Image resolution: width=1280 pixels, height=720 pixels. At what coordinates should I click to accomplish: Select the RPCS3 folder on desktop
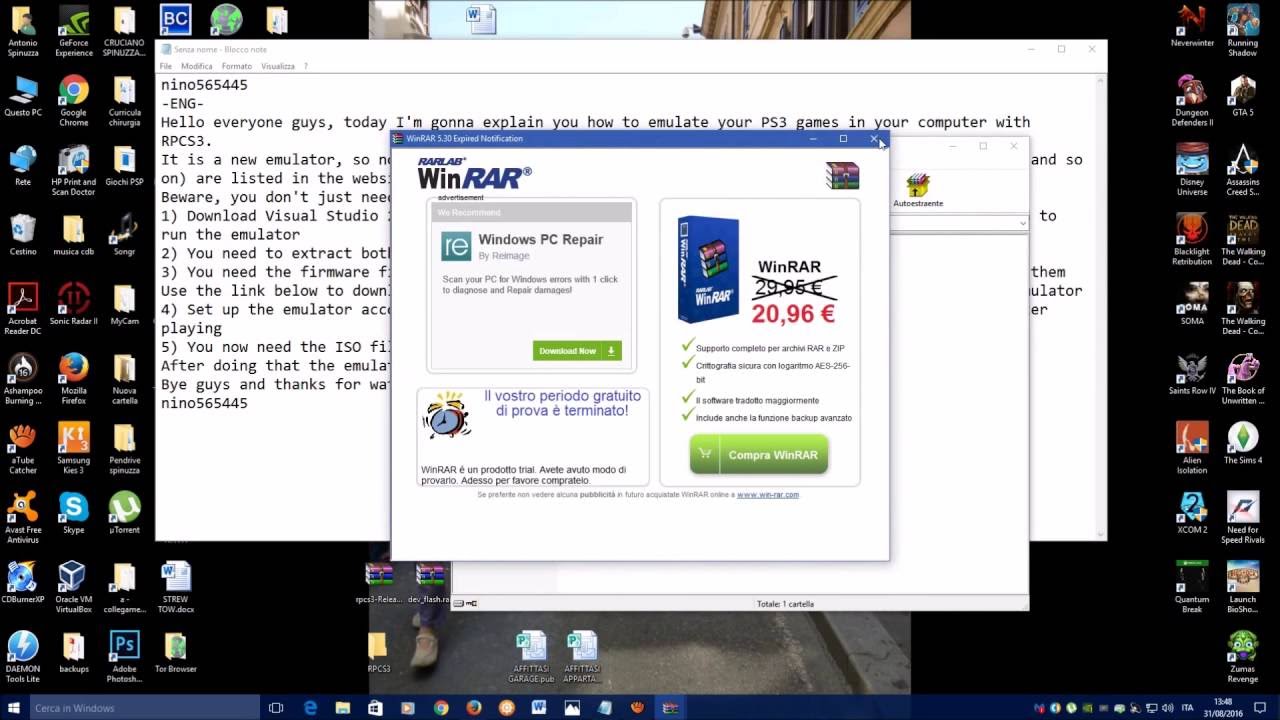(x=379, y=652)
